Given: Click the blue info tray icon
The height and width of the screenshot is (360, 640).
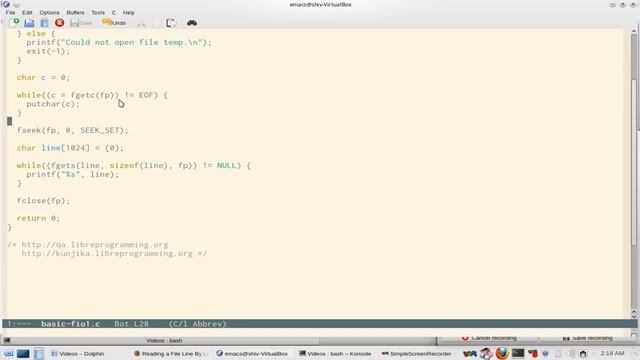Looking at the screenshot, I should coord(545,353).
